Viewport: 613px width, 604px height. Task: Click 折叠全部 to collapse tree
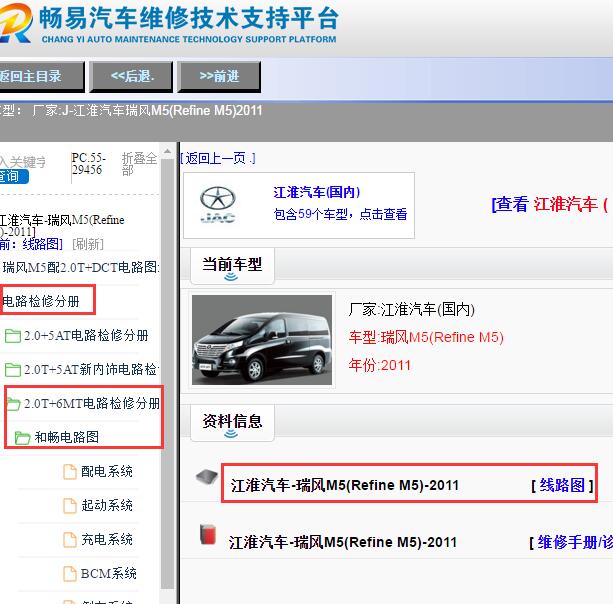[140, 164]
